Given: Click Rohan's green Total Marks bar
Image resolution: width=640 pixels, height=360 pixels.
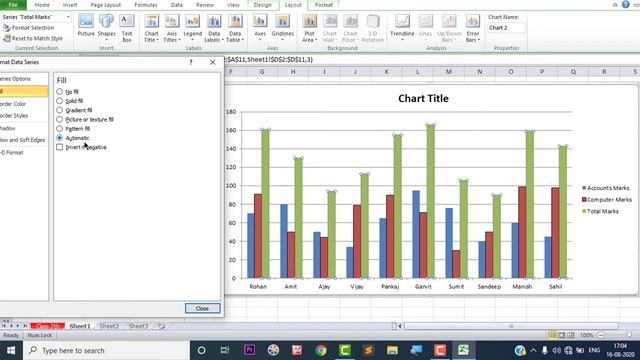Looking at the screenshot, I should click(265, 204).
